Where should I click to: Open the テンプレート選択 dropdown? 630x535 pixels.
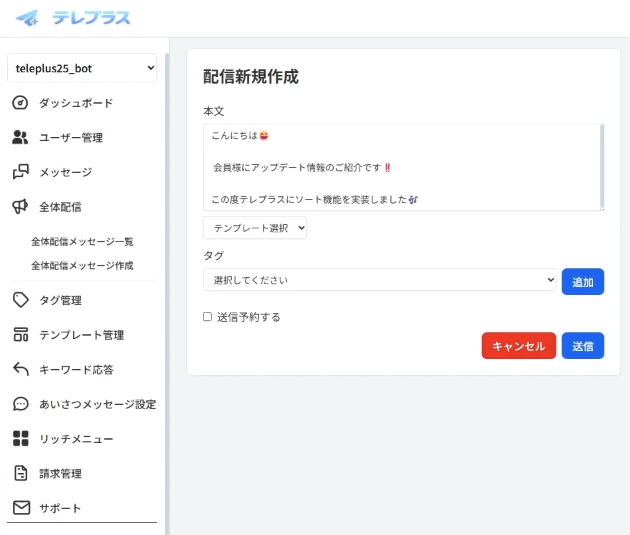255,228
